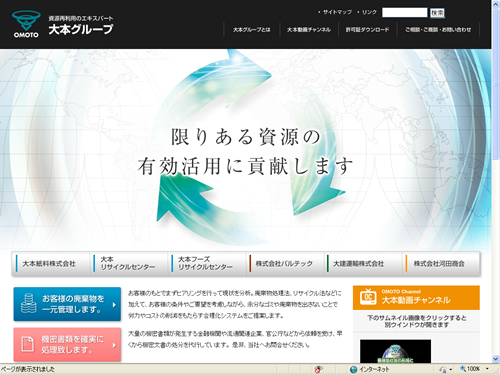
Task: Open the zoom level dropdown arrow
Action: click(487, 369)
